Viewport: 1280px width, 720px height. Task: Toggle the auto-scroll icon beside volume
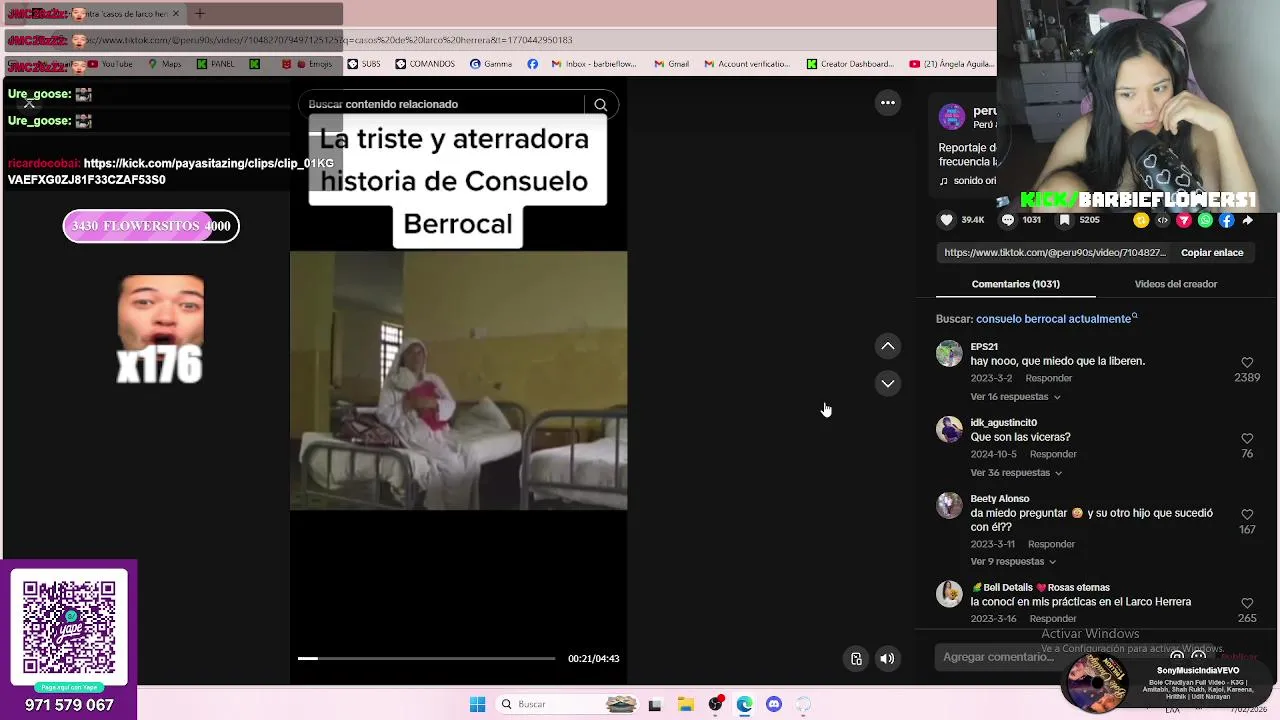click(856, 658)
